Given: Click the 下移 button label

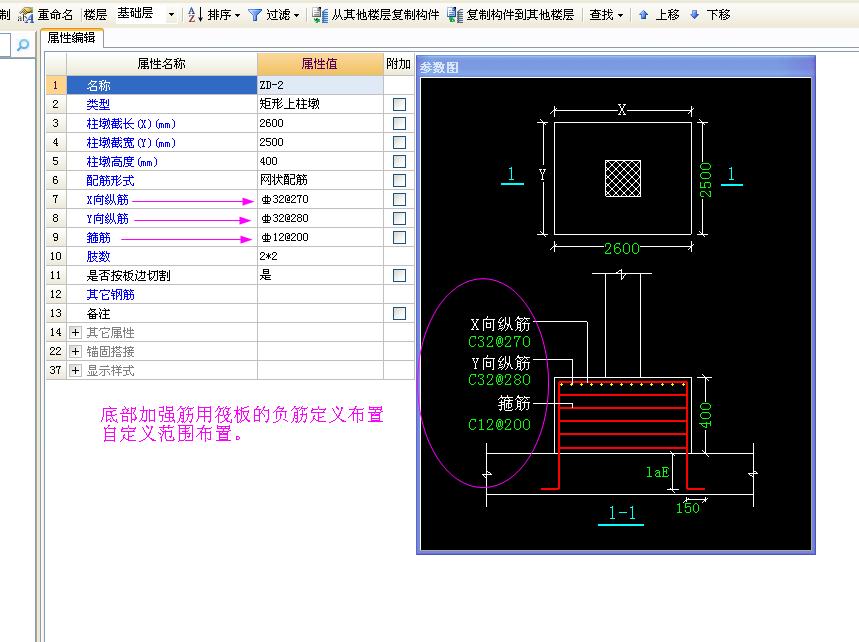Looking at the screenshot, I should 718,15.
